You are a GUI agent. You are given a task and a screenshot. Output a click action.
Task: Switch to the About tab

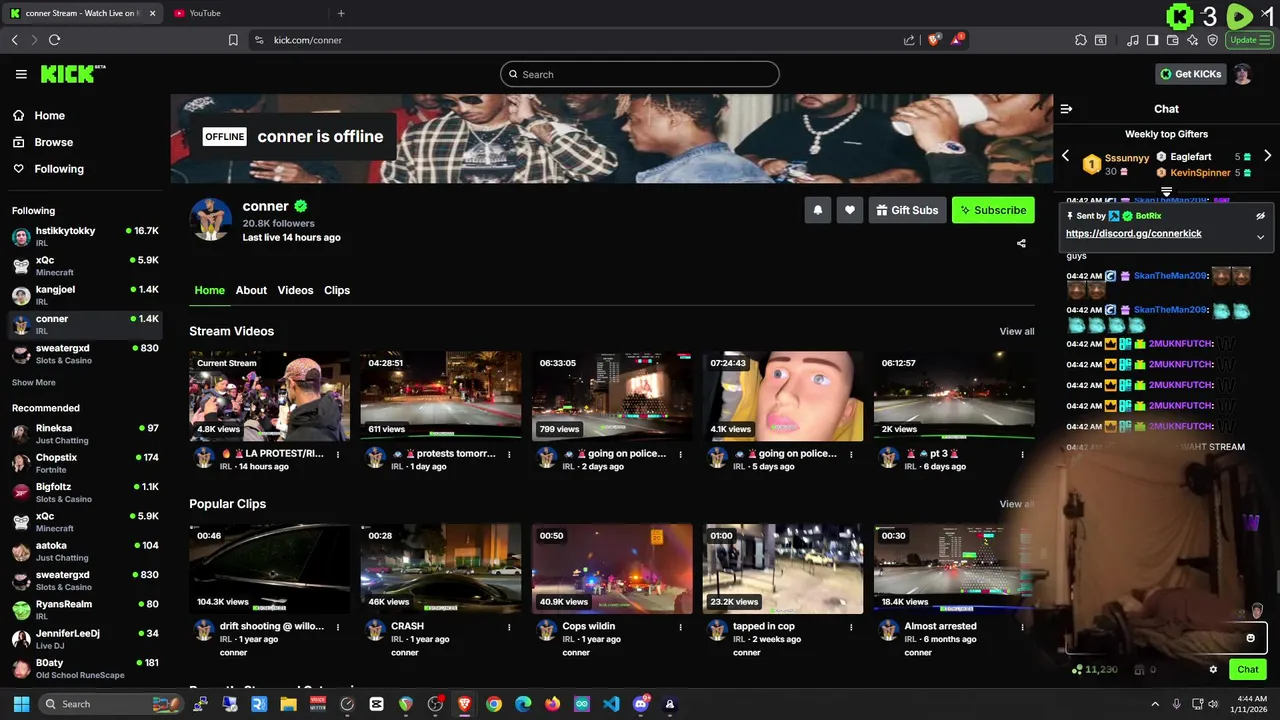tap(251, 290)
